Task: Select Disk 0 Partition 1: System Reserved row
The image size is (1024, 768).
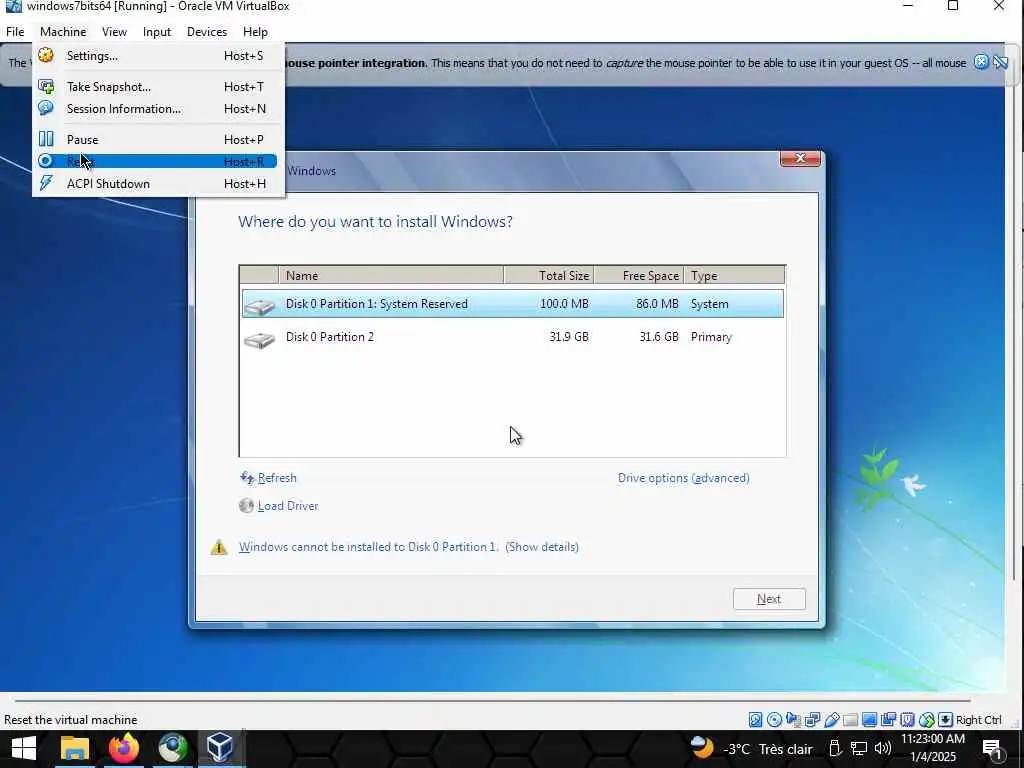Action: [513, 304]
